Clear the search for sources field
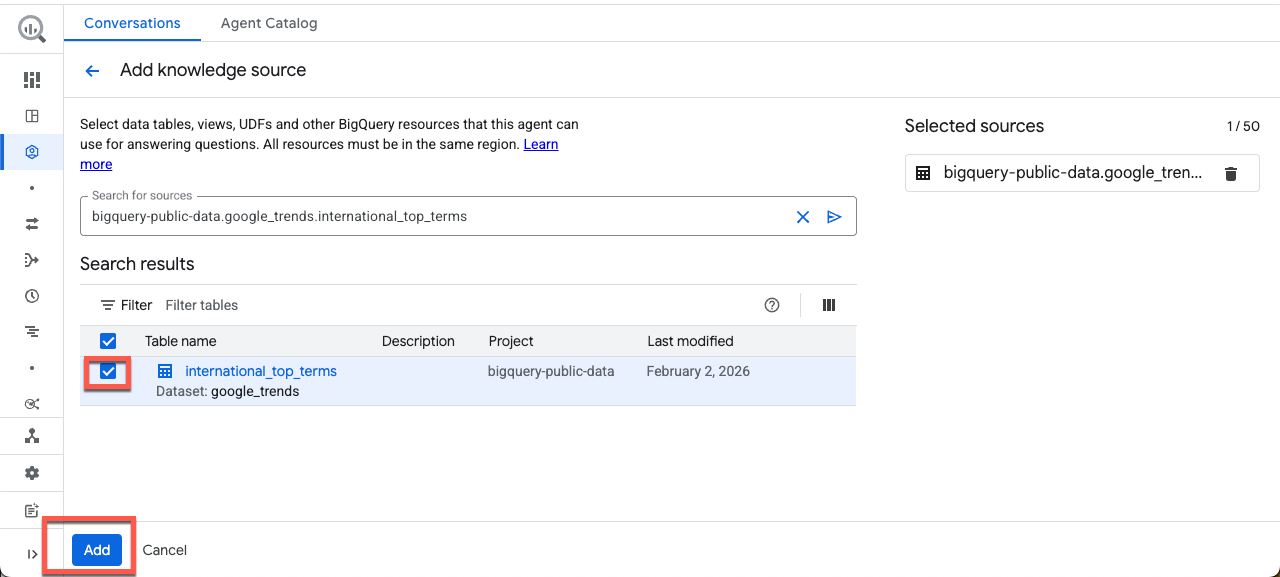Screen dimensions: 1280x577 click(802, 217)
